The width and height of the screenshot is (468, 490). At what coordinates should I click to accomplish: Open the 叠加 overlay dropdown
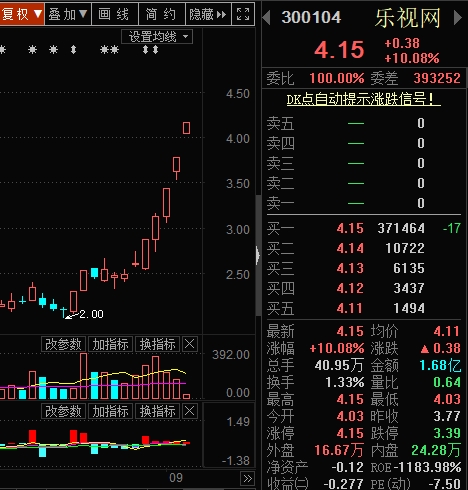tap(68, 14)
